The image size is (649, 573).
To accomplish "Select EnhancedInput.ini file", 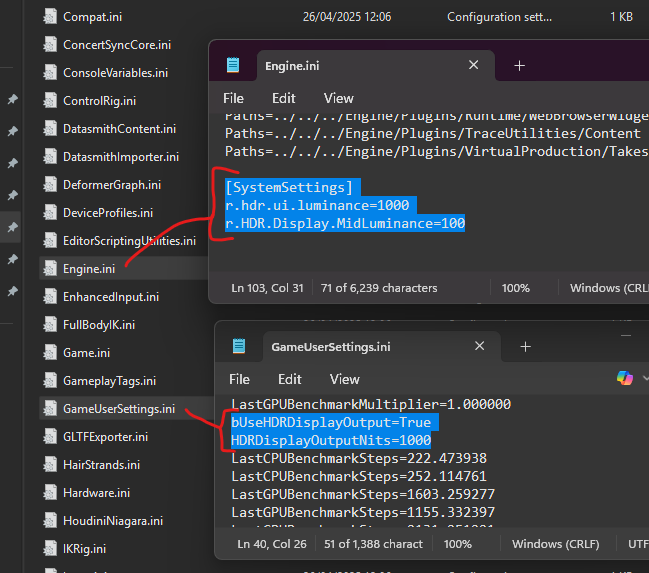I will click(x=111, y=297).
